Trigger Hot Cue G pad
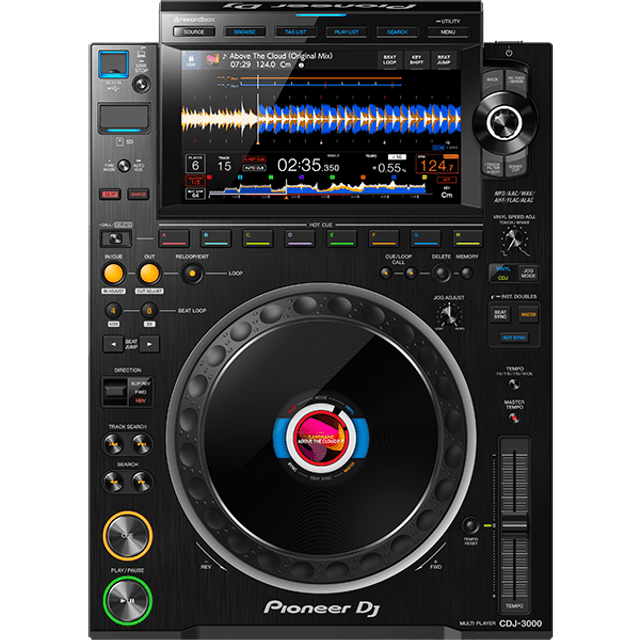This screenshot has width=640, height=640. click(426, 239)
